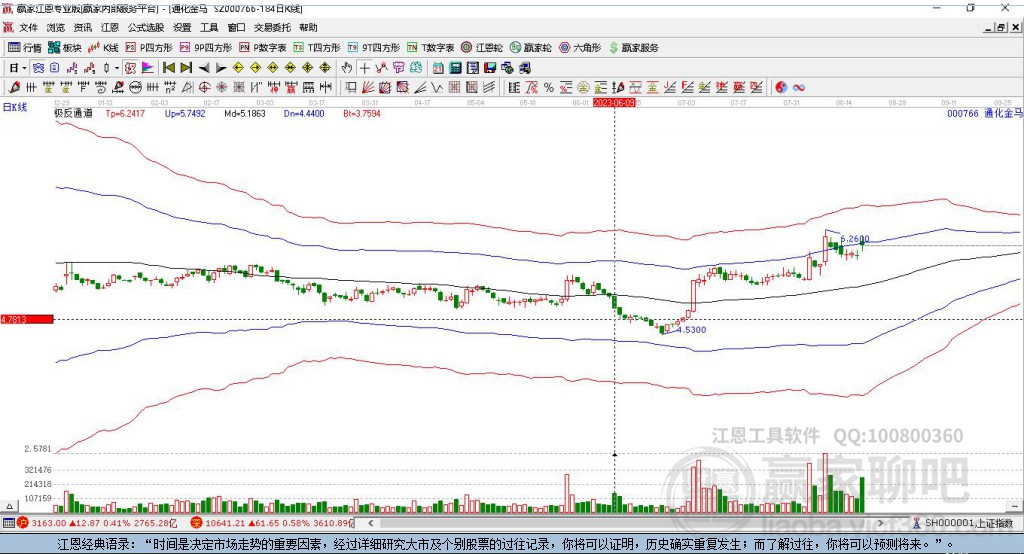The height and width of the screenshot is (554, 1024).
Task: Open the P数字表 number table
Action: pos(263,48)
